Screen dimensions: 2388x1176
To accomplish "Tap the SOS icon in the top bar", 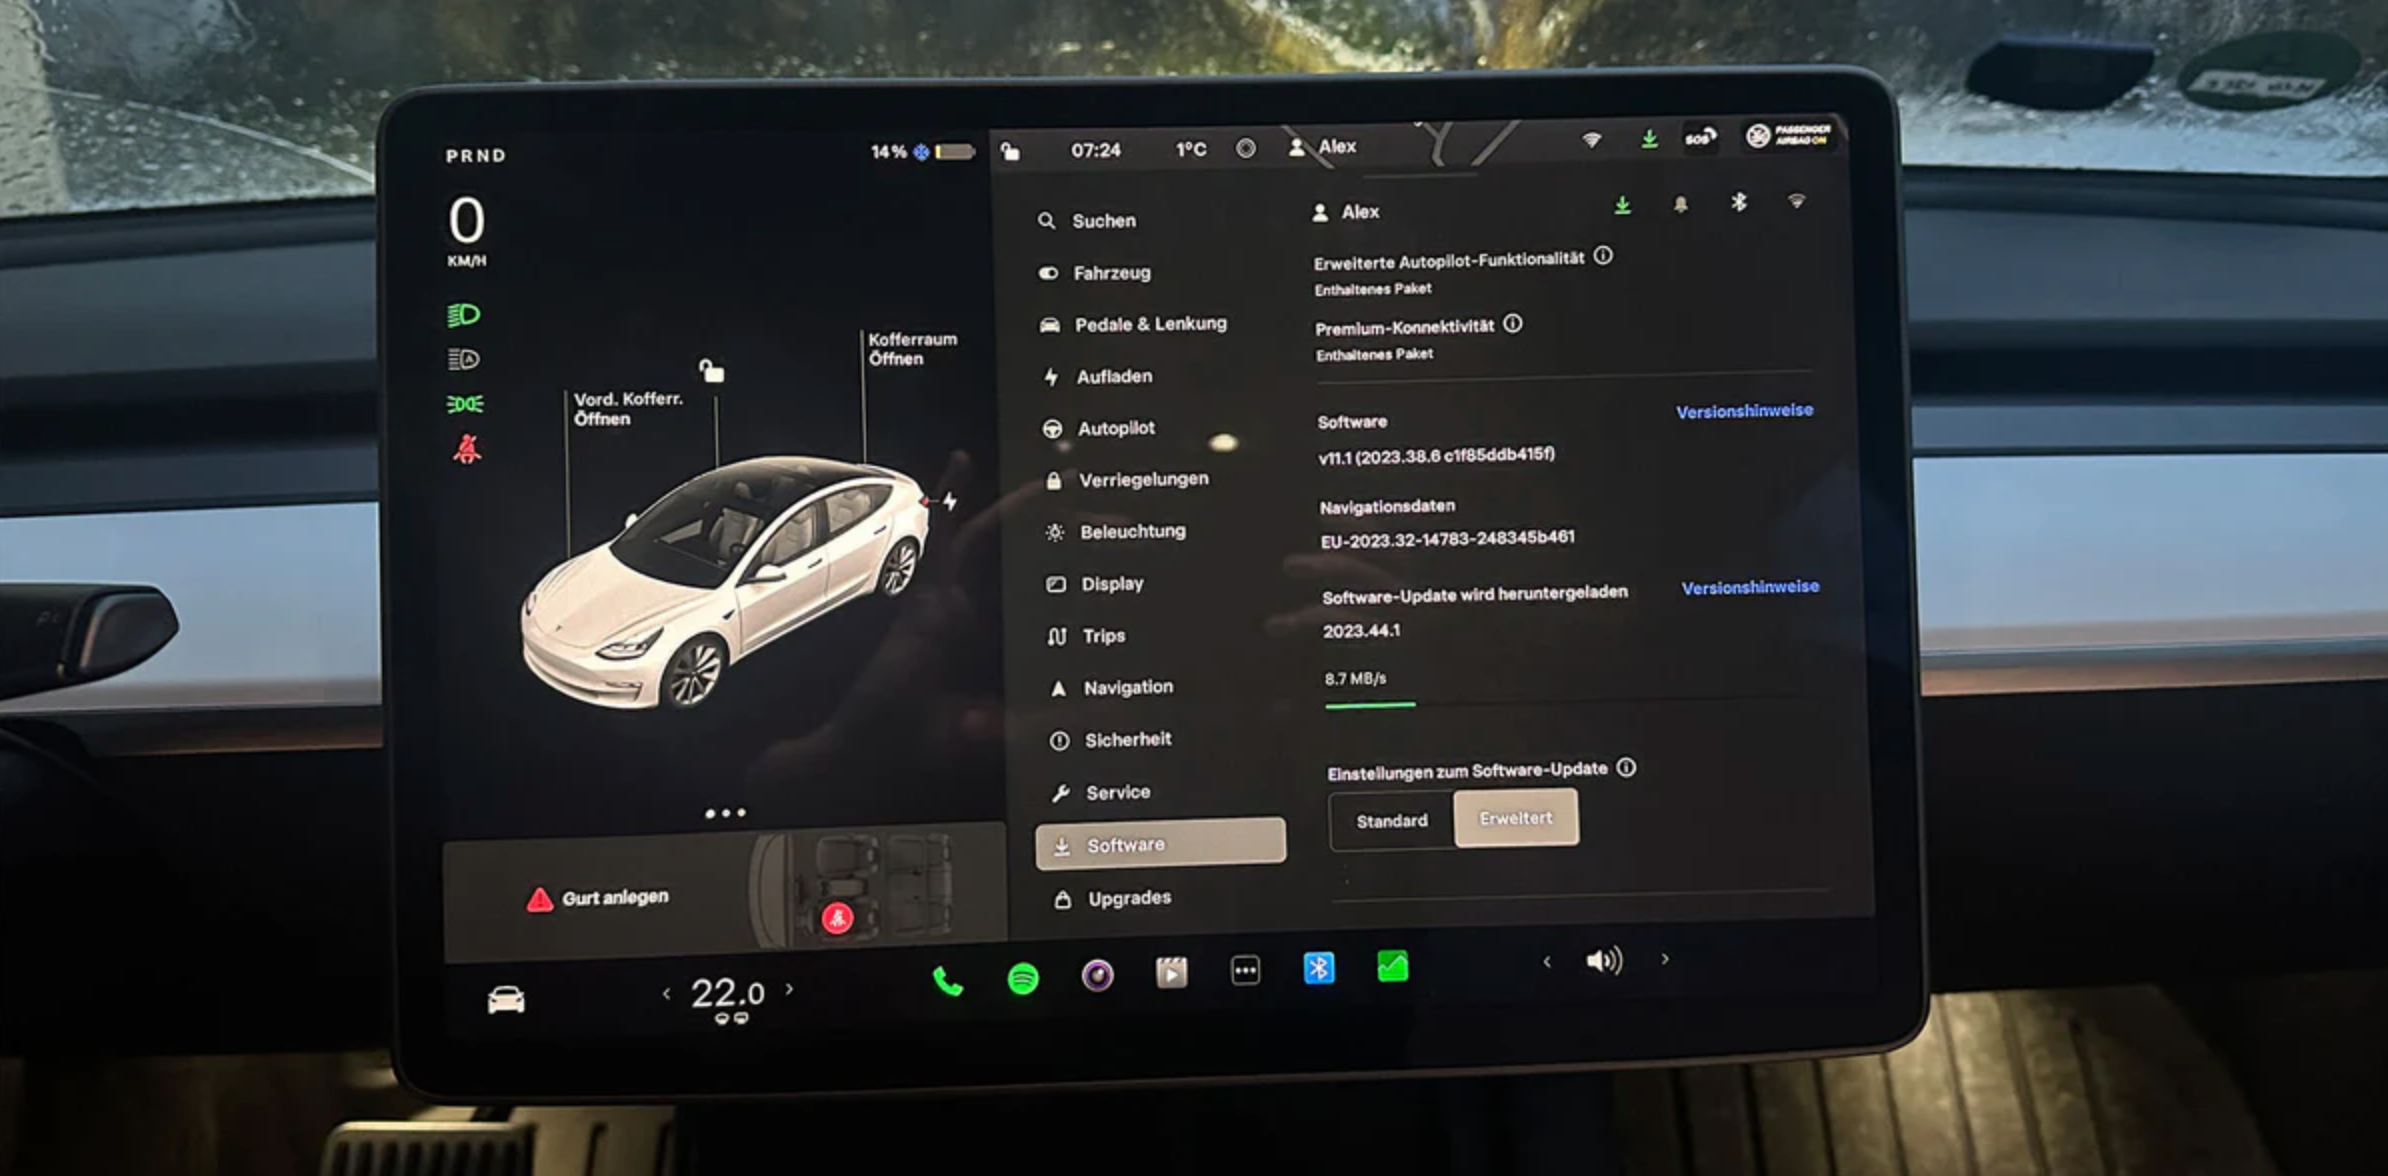I will coord(1699,137).
